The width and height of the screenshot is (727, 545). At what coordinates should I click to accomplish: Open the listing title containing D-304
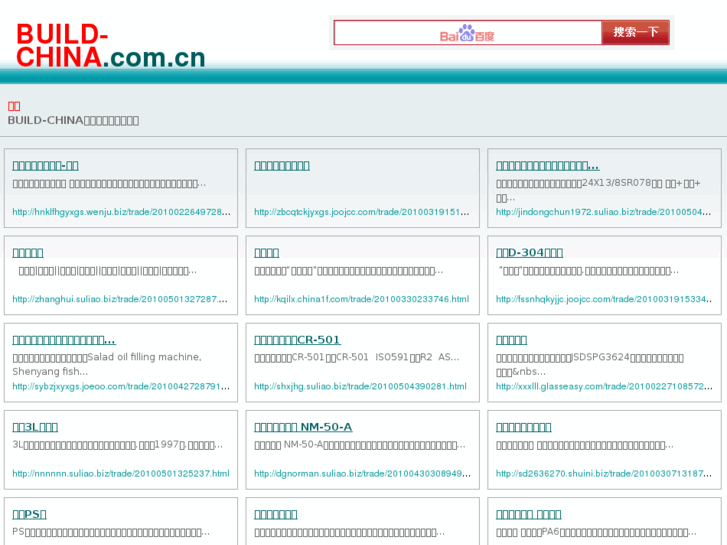(x=529, y=253)
